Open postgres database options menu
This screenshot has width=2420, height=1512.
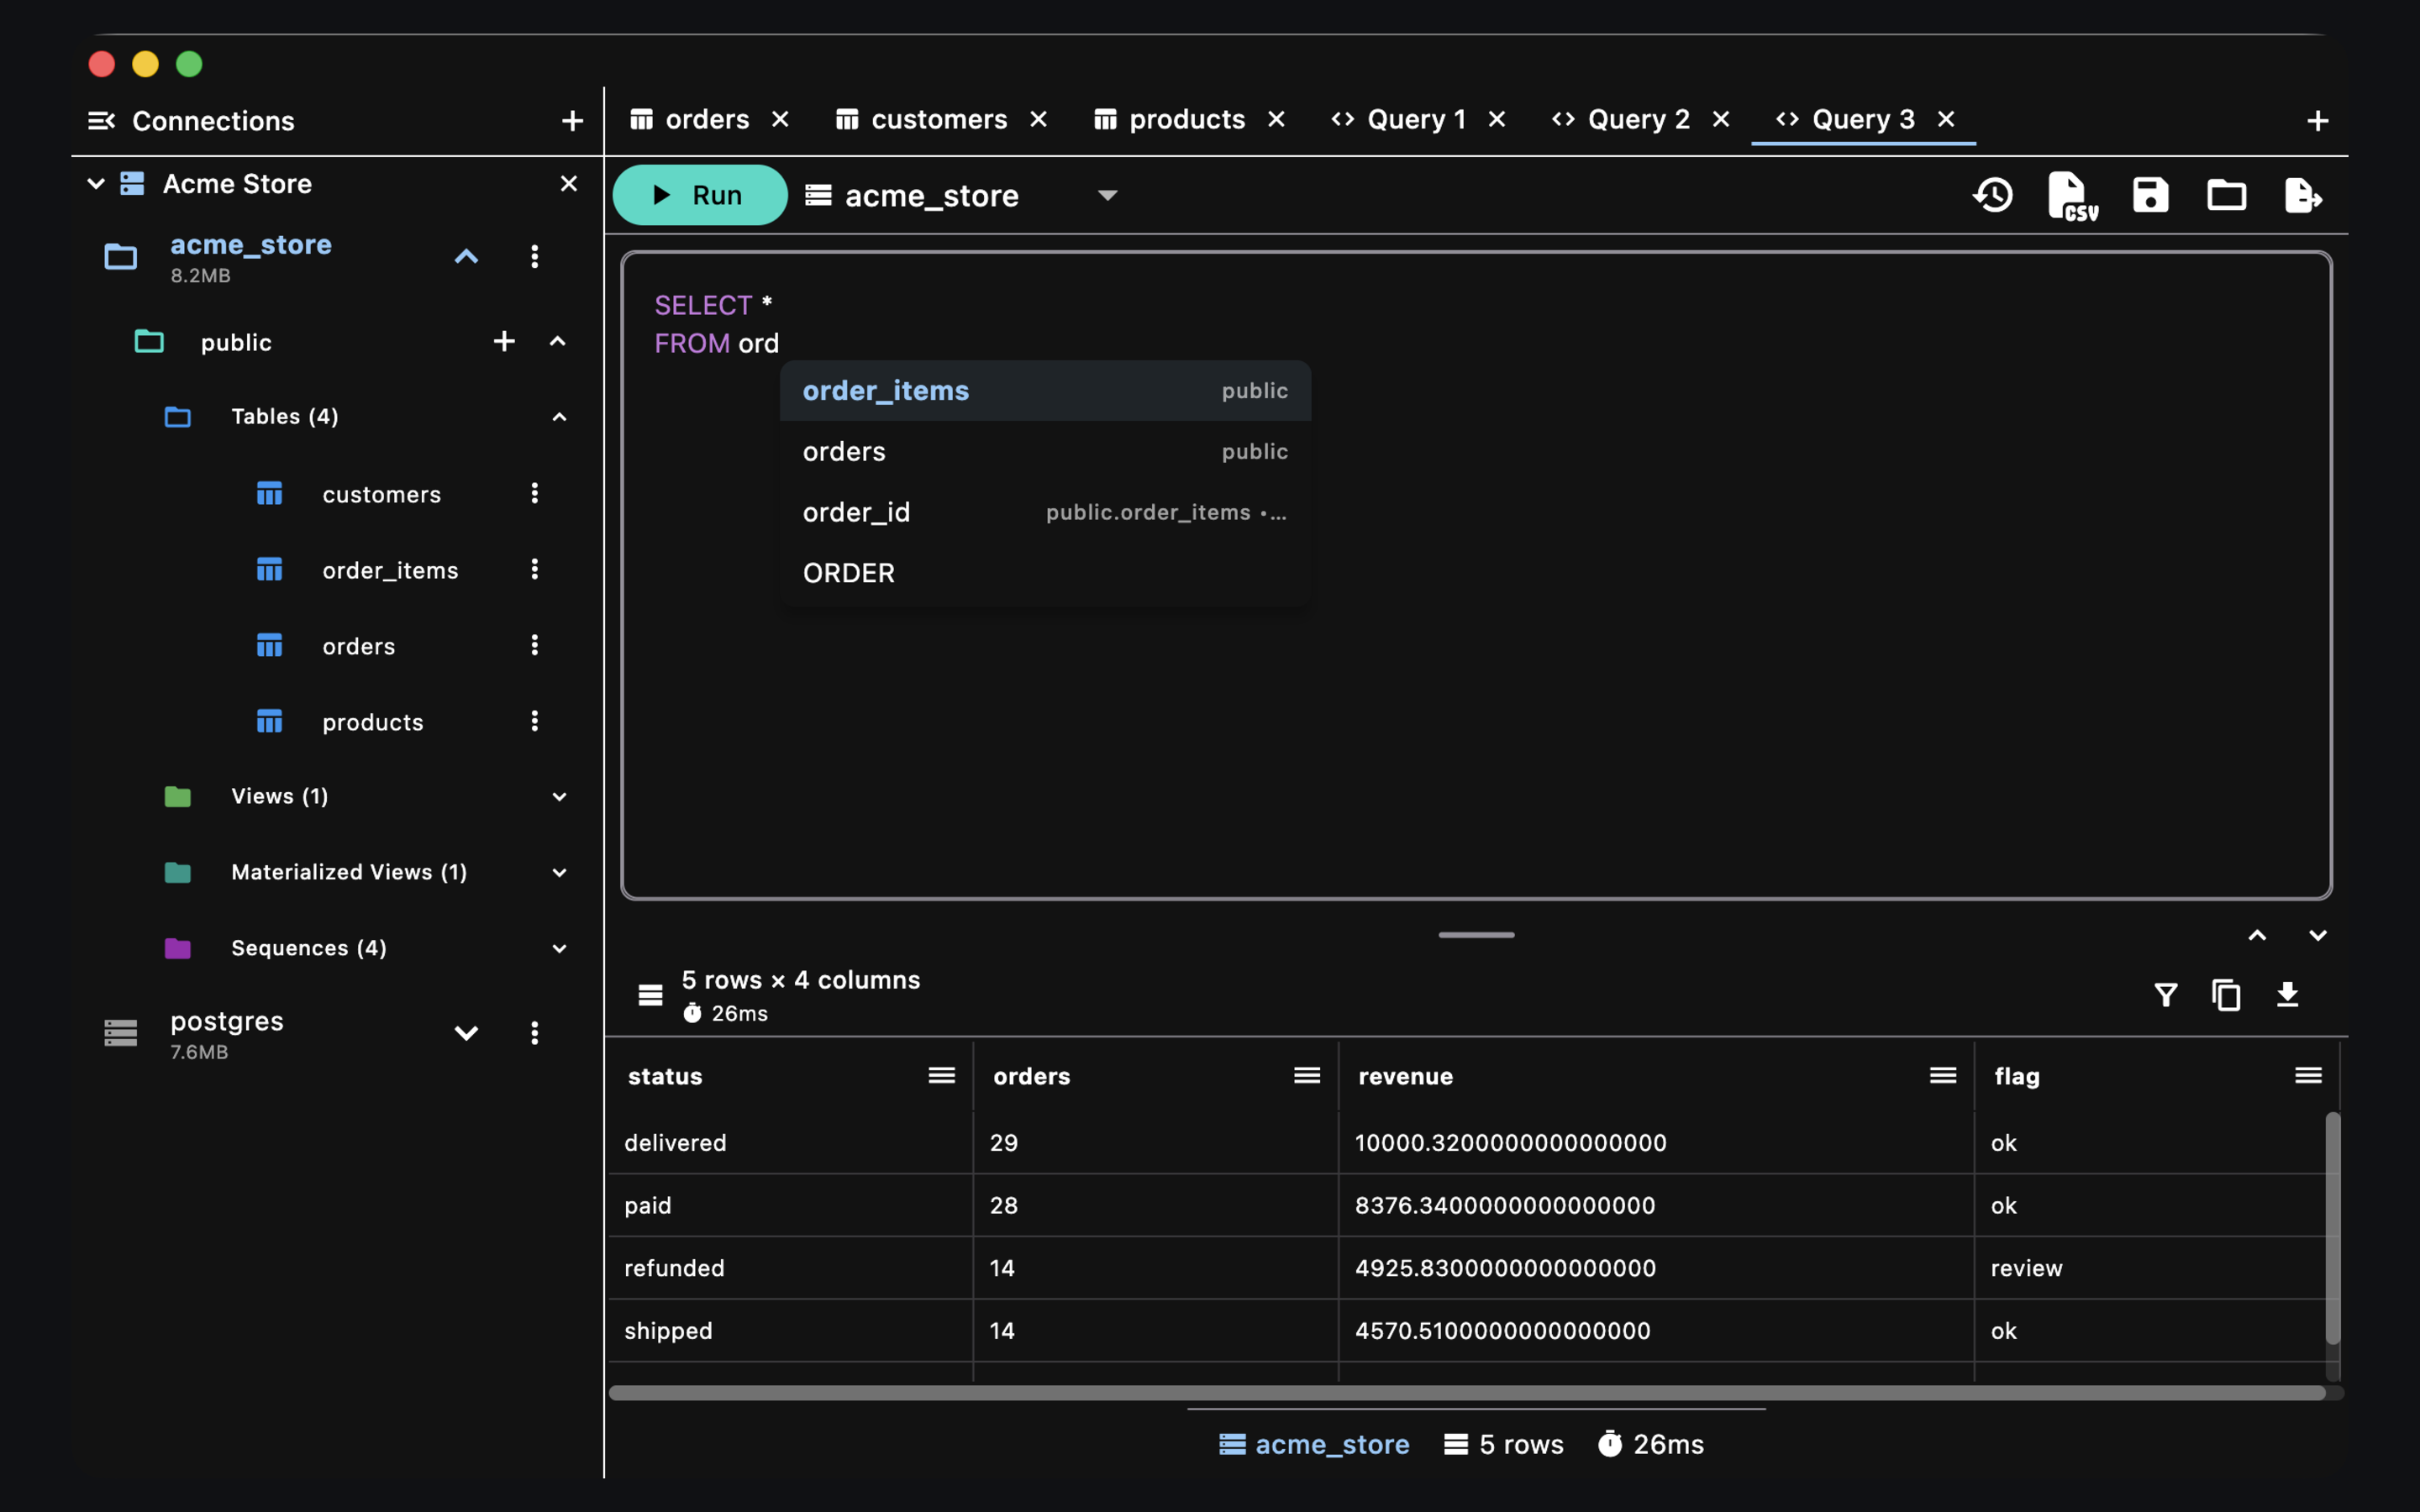535,1033
